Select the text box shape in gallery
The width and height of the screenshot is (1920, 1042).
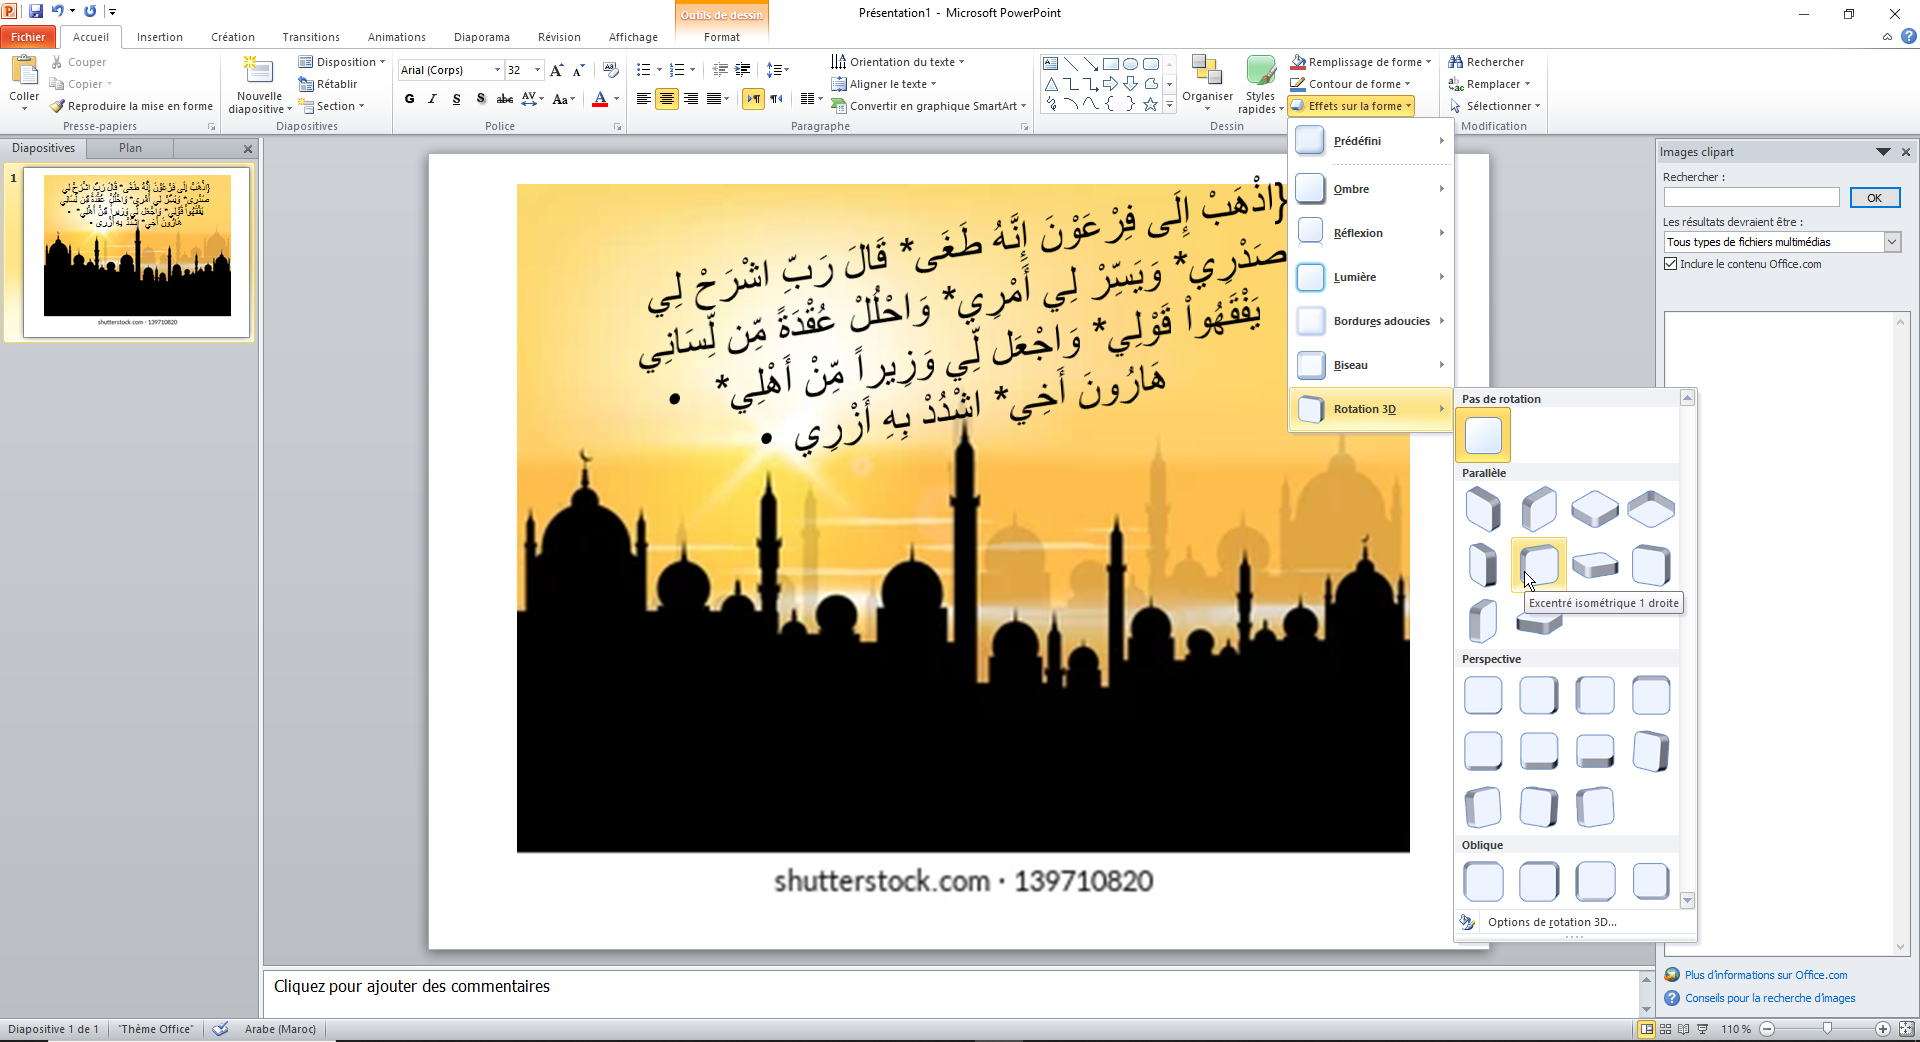(x=1051, y=63)
